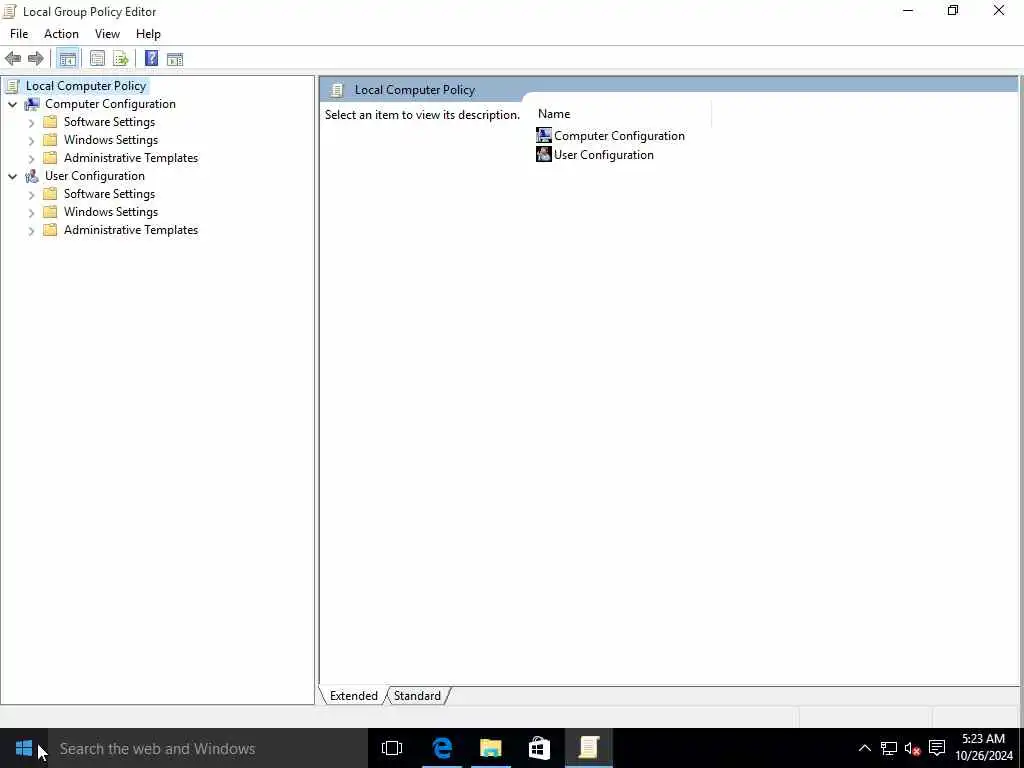Click folder icon of Windows Settings under User Configuration
The width and height of the screenshot is (1024, 768).
(50, 212)
